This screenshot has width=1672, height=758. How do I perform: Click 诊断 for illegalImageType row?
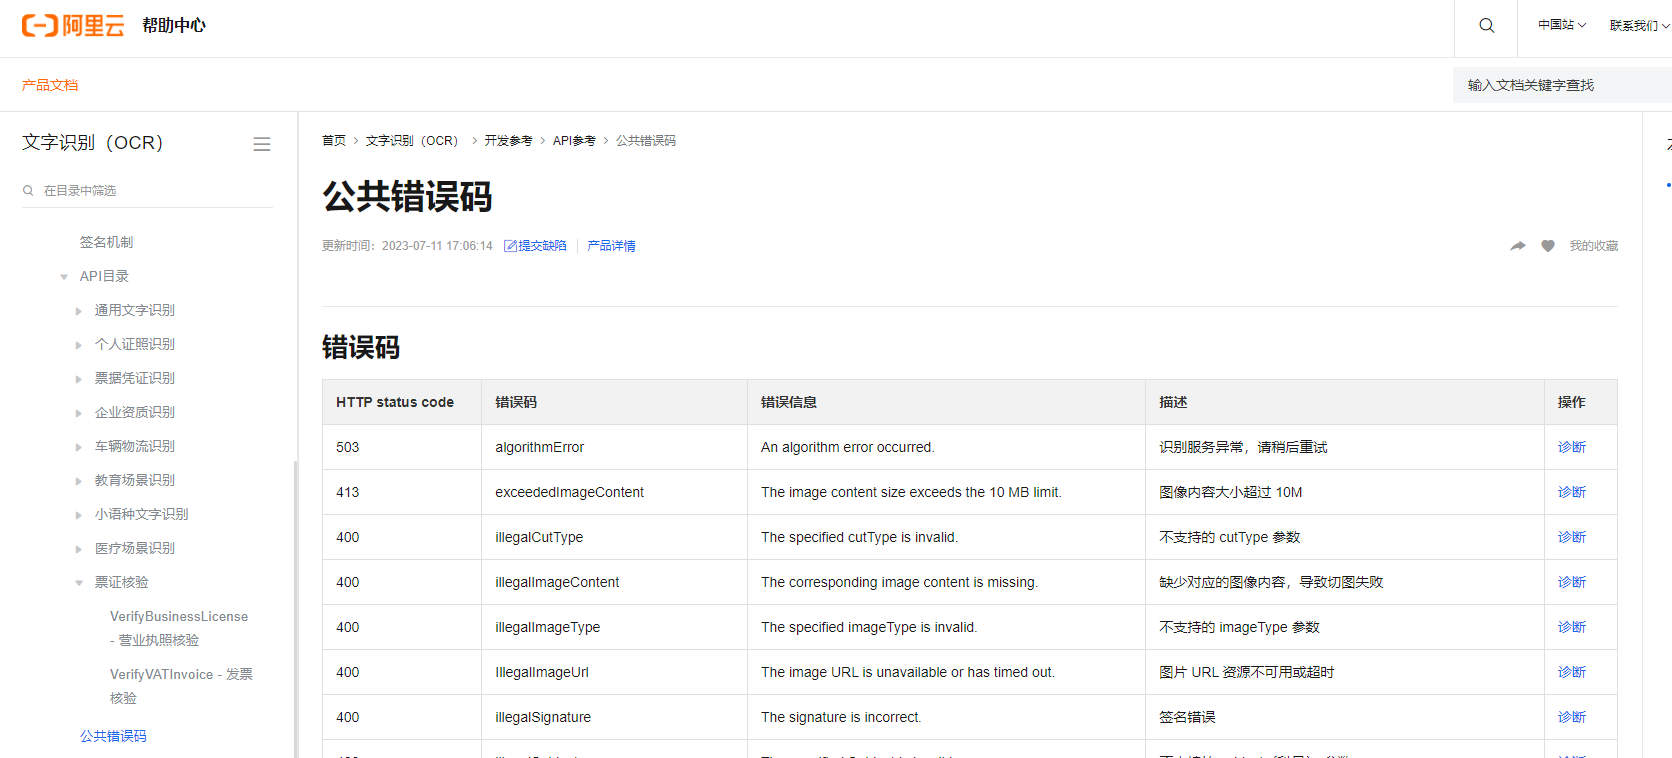1572,627
